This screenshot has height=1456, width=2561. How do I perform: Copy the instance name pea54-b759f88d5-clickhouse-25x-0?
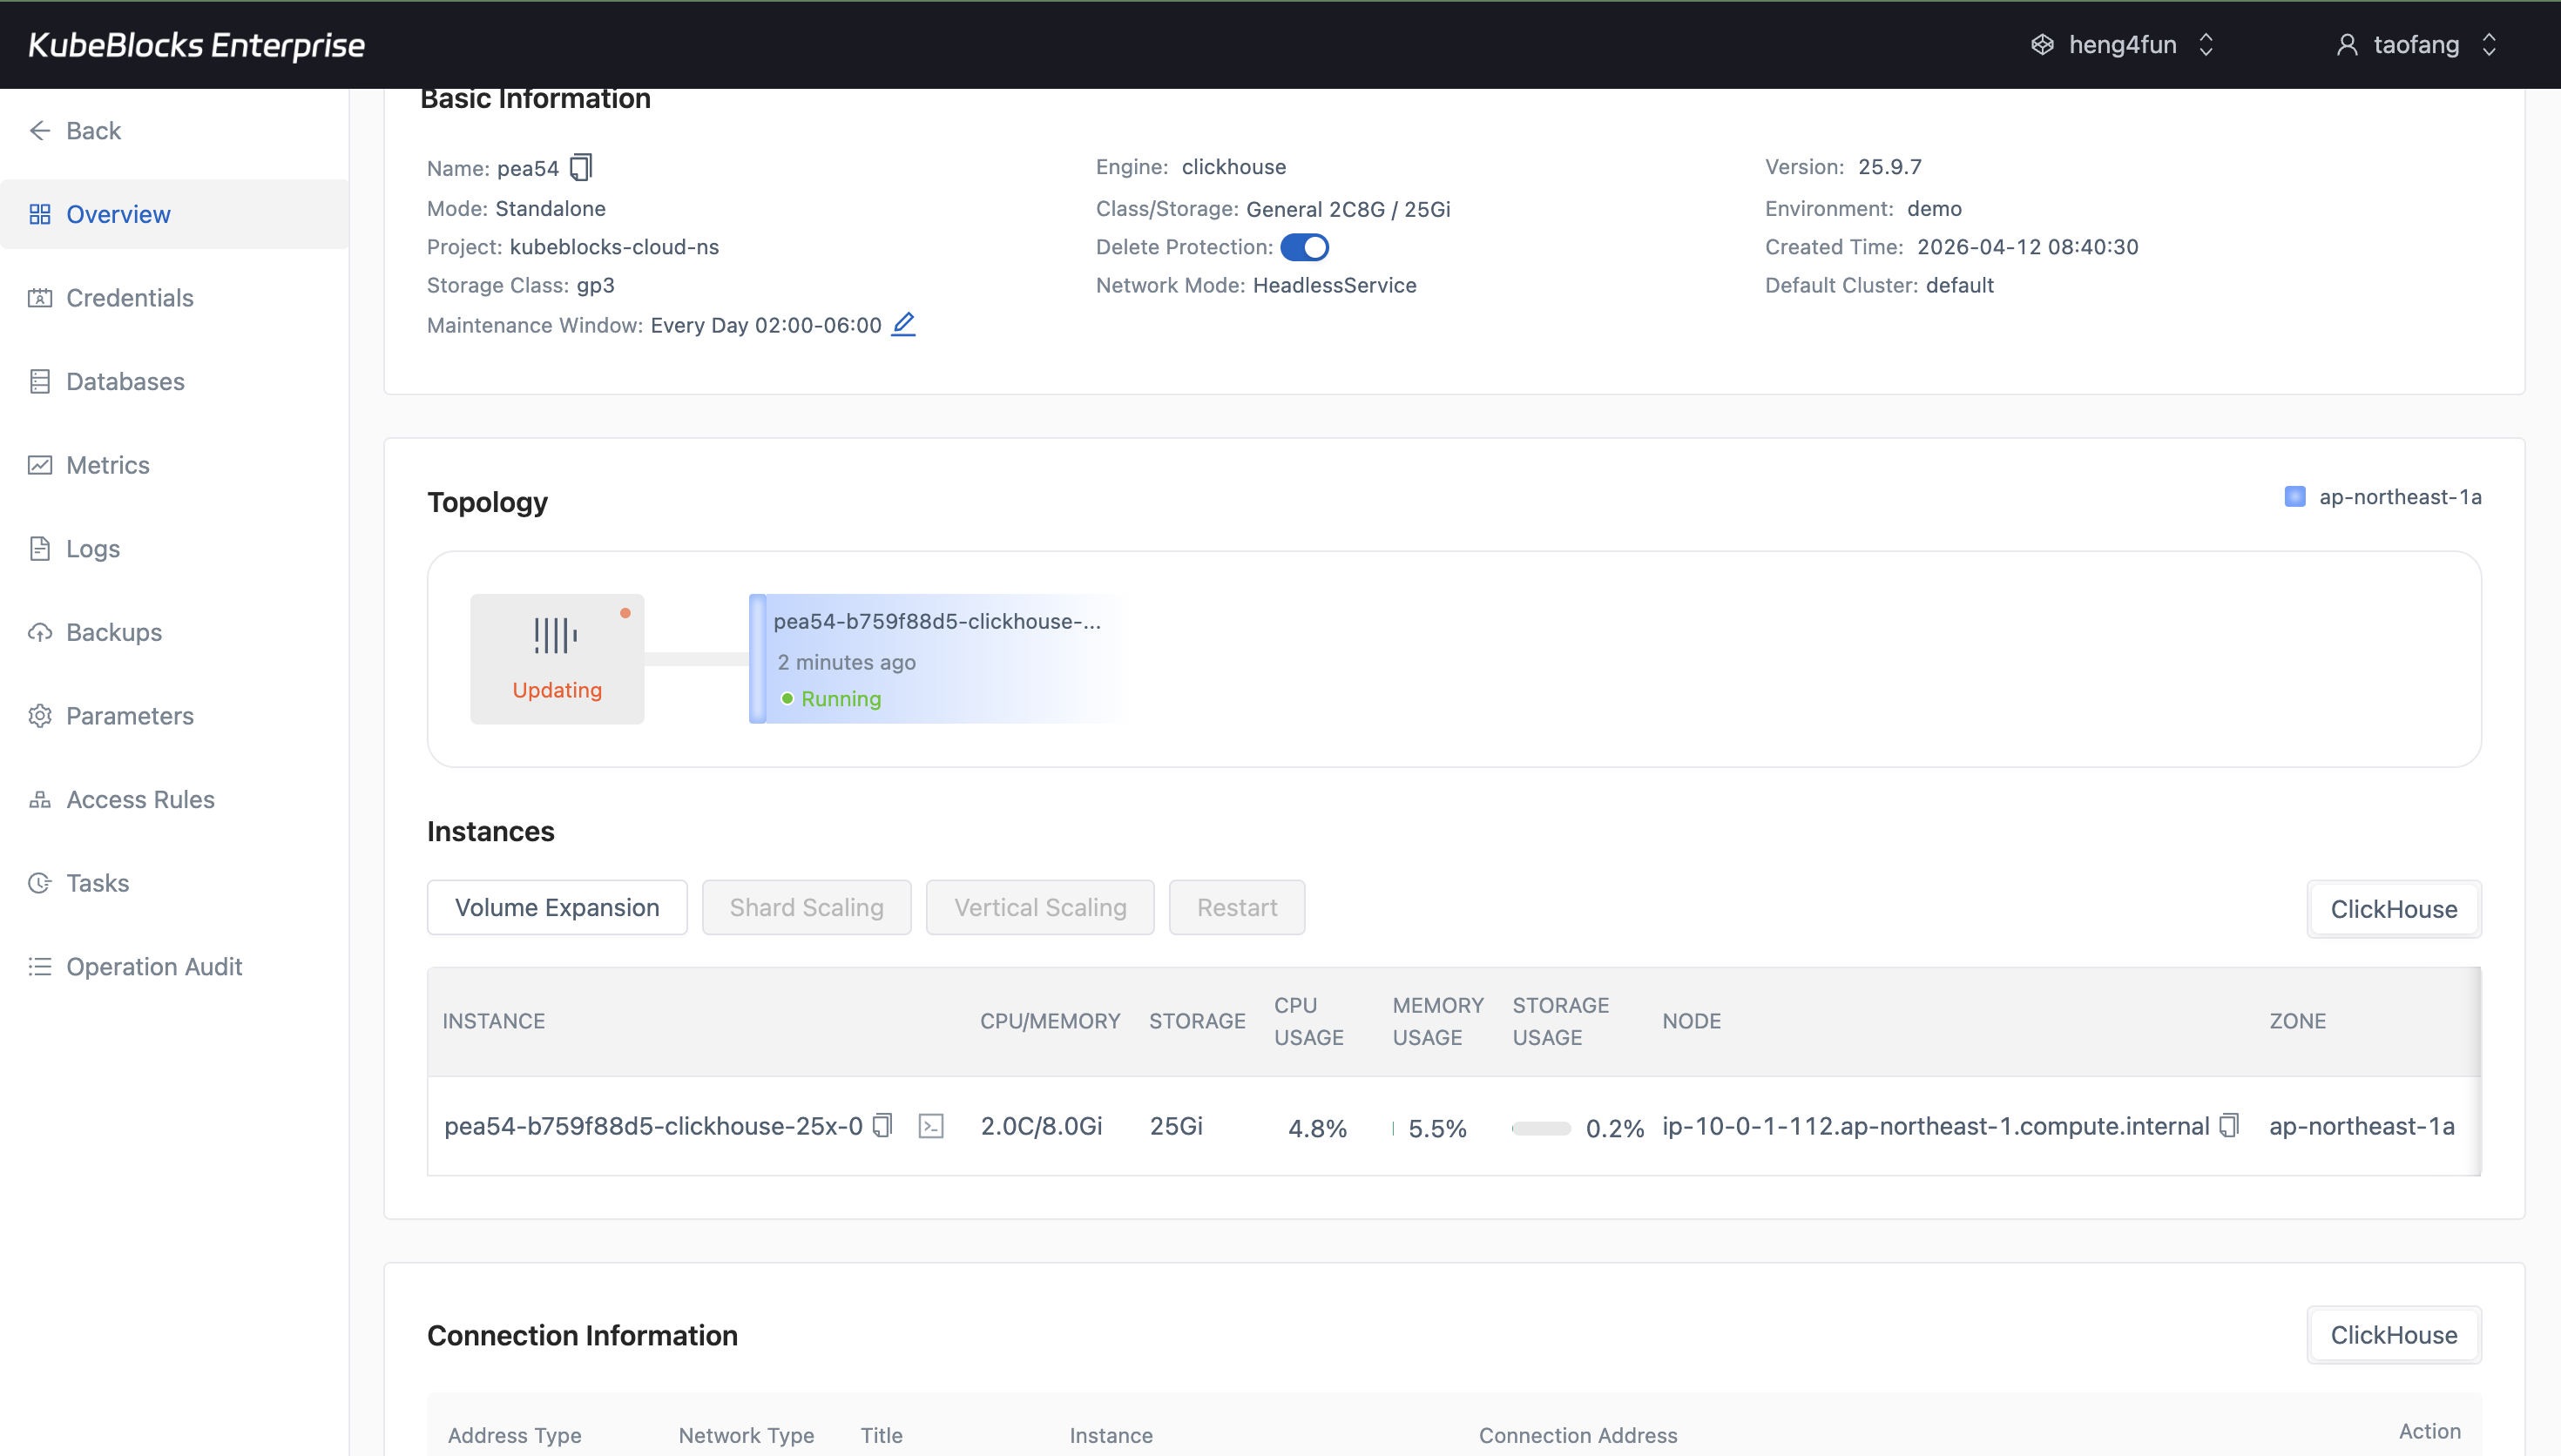tap(882, 1125)
